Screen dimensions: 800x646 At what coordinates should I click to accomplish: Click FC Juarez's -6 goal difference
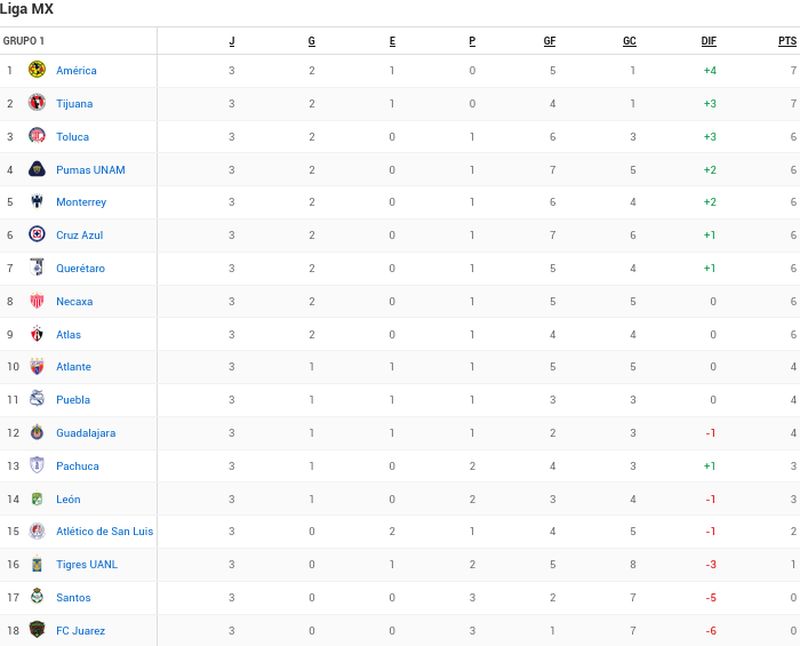coord(711,631)
